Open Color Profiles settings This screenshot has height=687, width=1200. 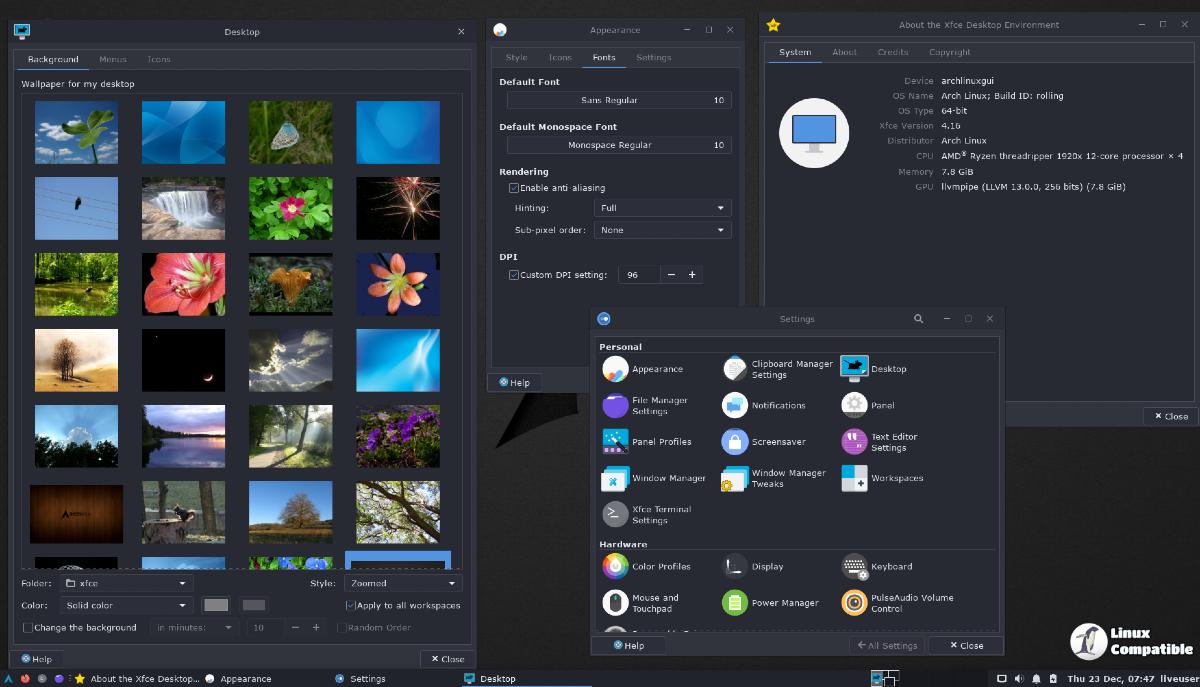pyautogui.click(x=615, y=567)
